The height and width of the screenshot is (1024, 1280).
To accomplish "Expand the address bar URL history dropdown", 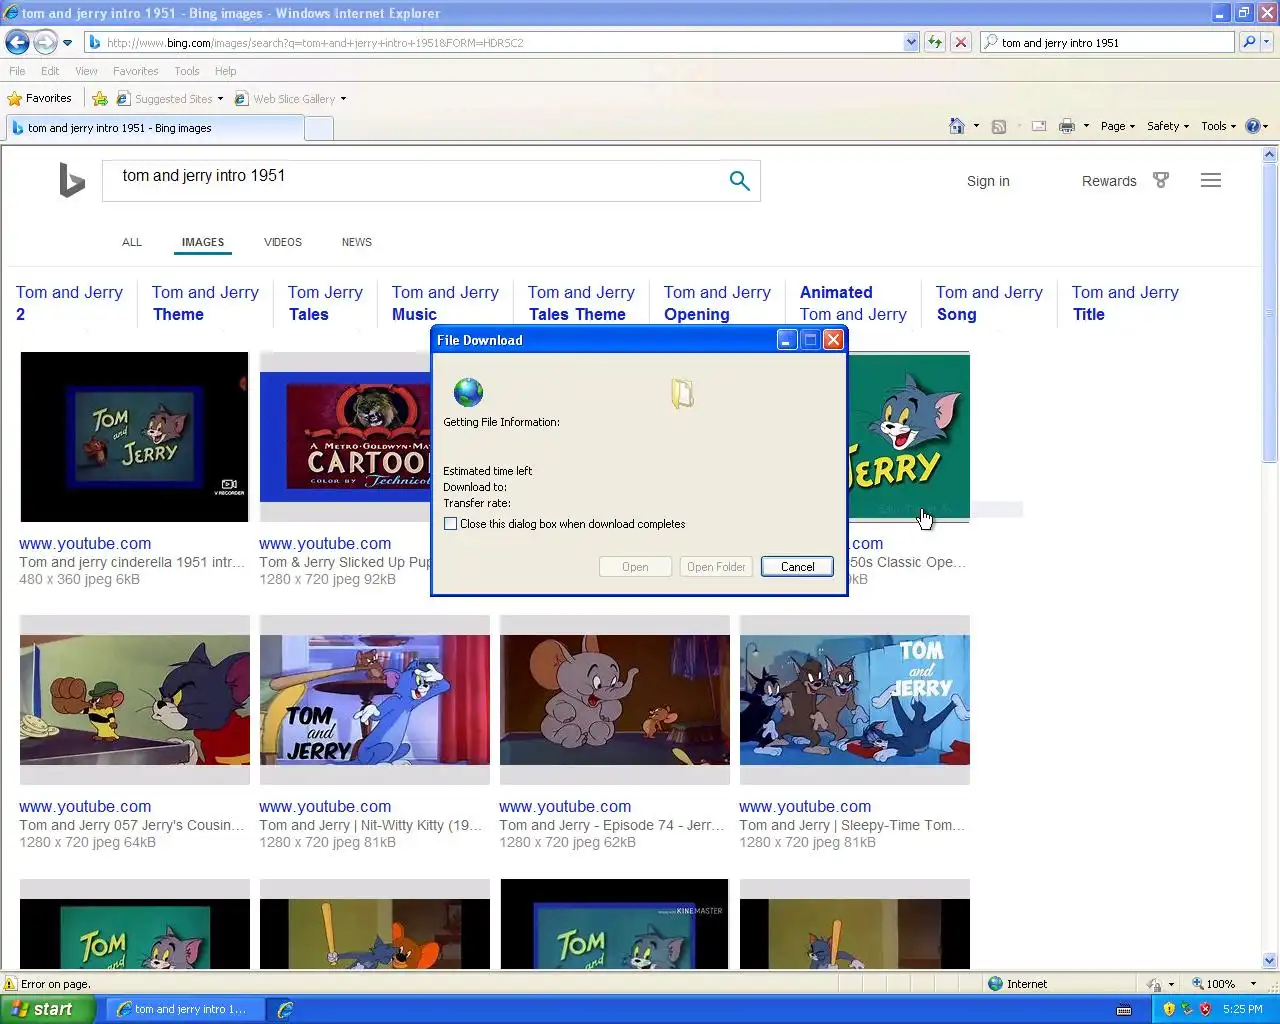I will coord(911,42).
